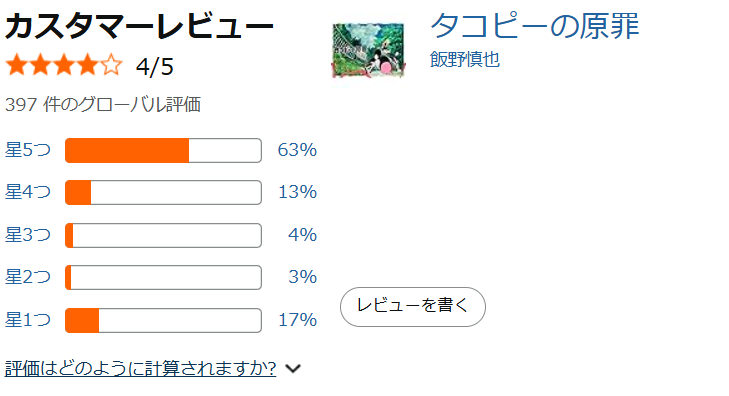Click the 1-star histogram bar
Image resolution: width=729 pixels, height=396 pixels.
pyautogui.click(x=163, y=320)
